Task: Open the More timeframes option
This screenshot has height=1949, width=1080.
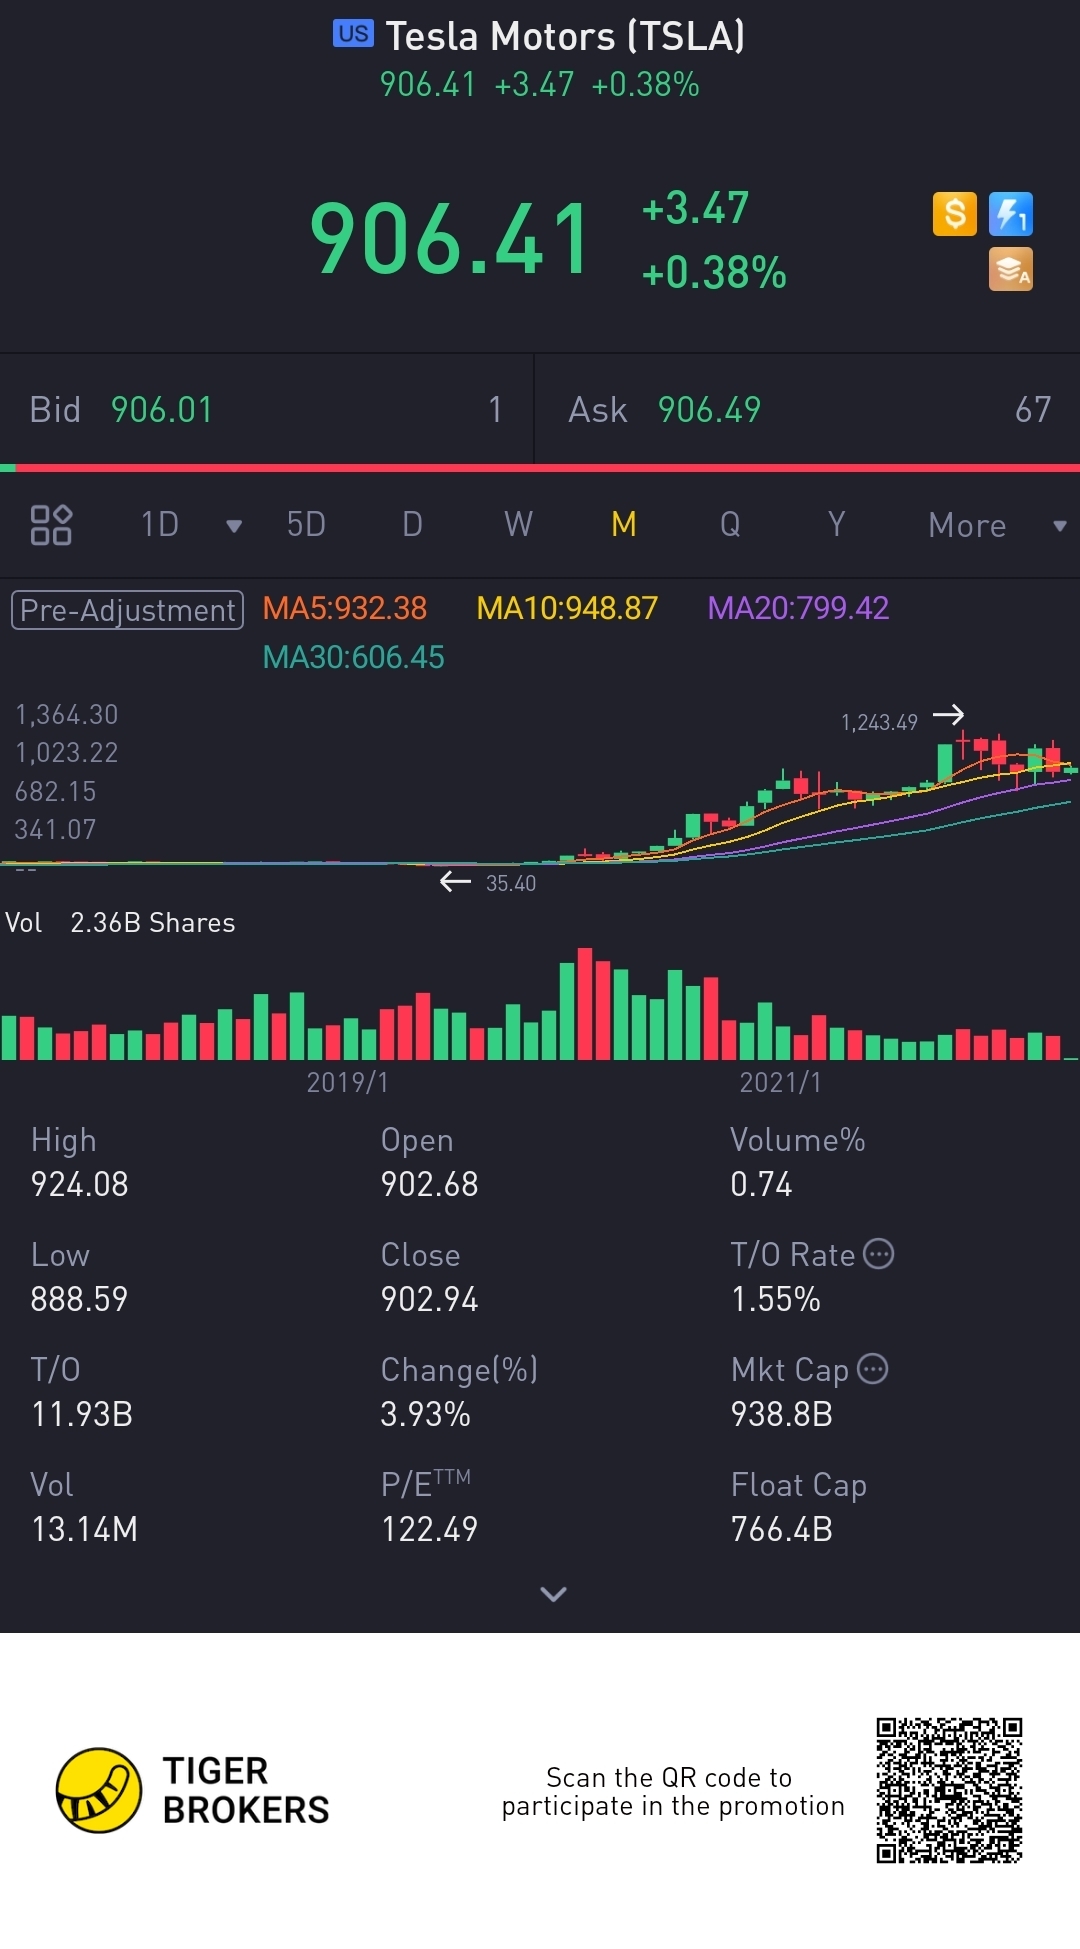Action: 967,525
